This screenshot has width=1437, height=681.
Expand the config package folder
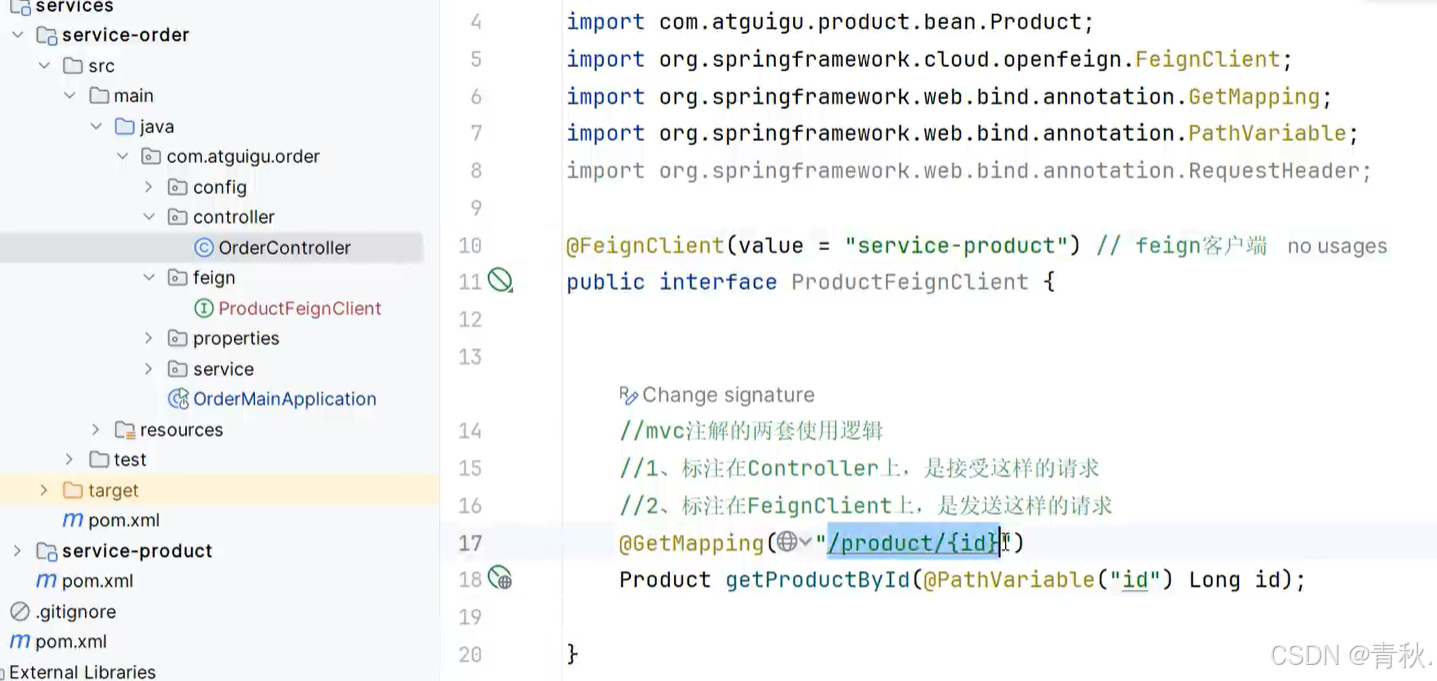click(x=148, y=187)
